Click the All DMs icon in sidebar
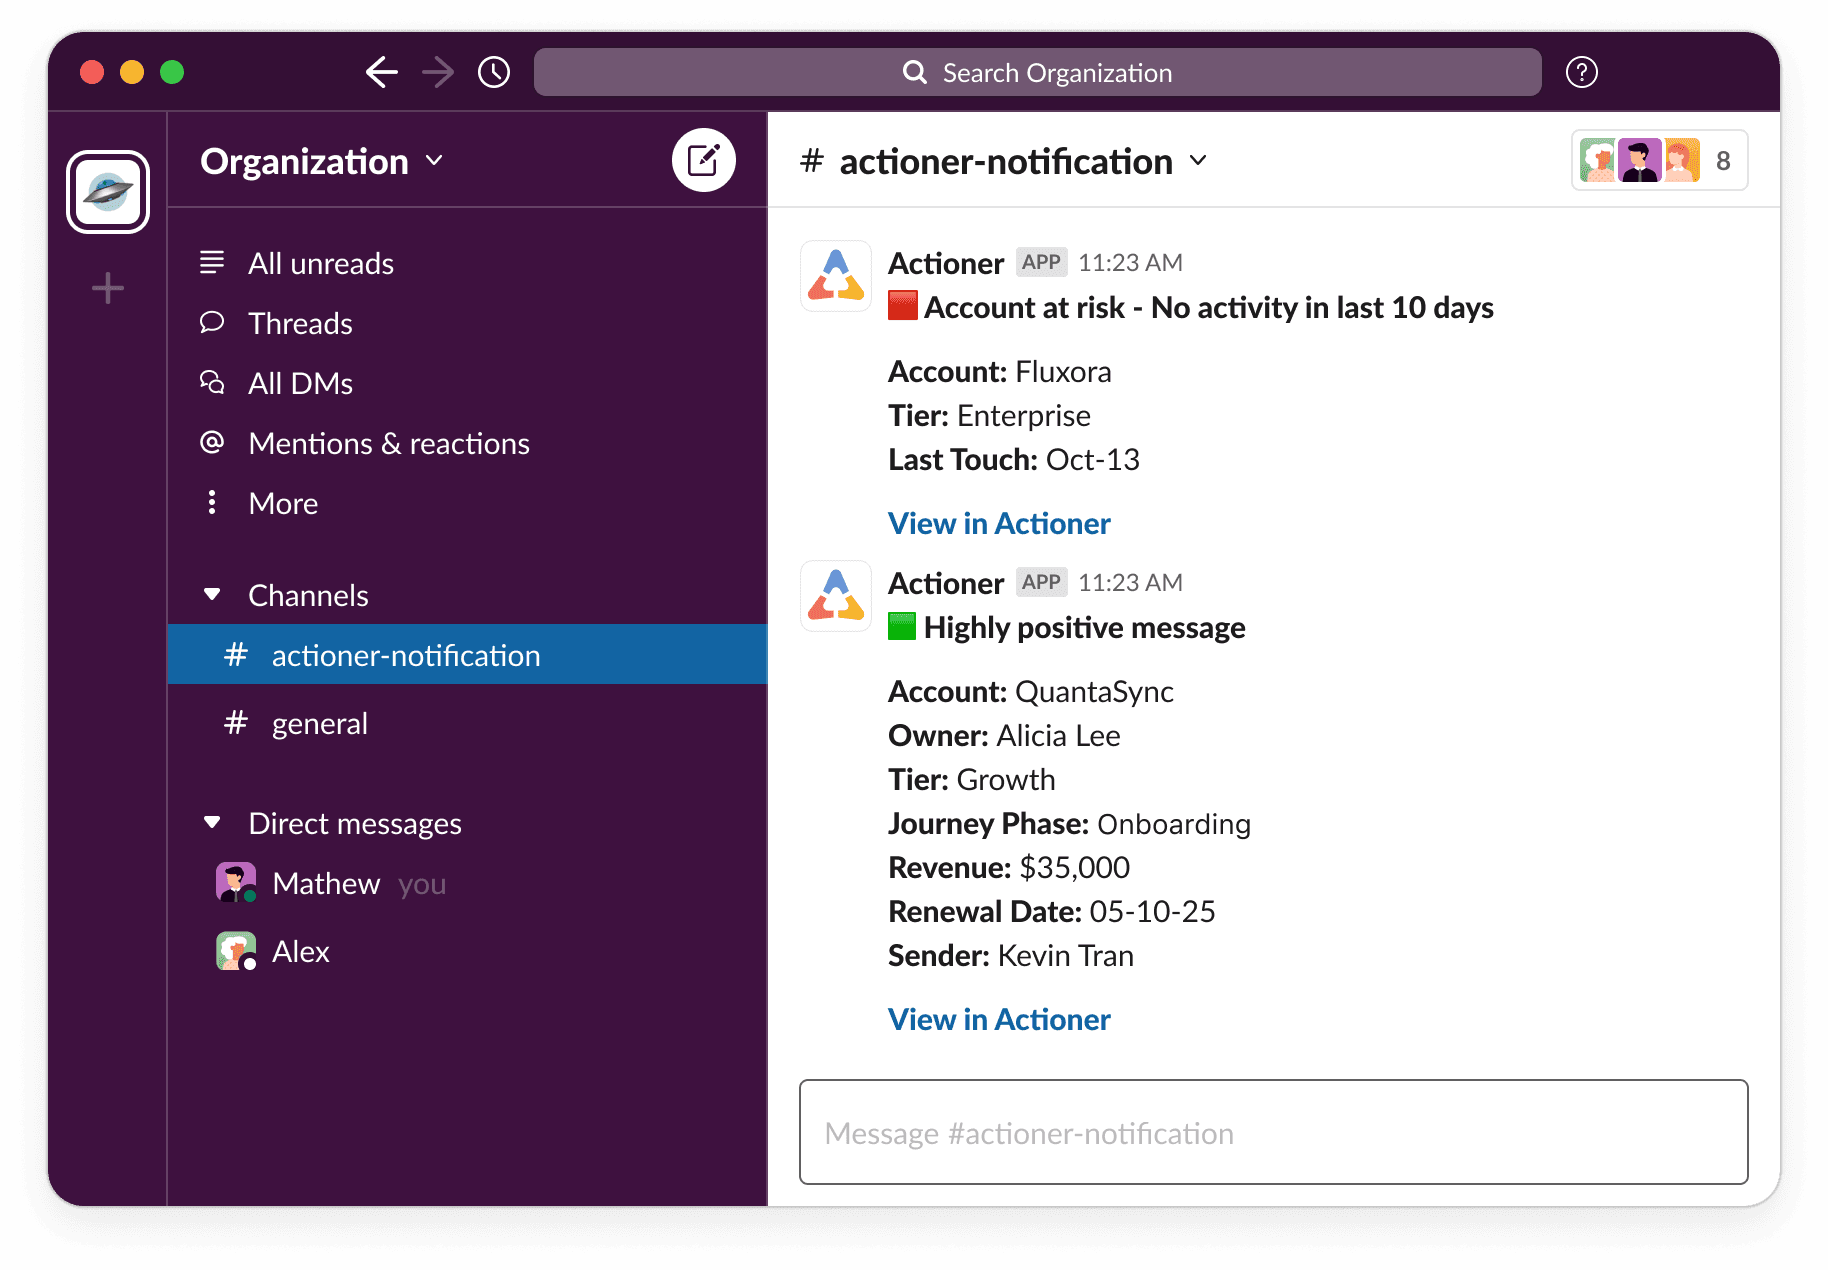The height and width of the screenshot is (1270, 1828). tap(212, 382)
